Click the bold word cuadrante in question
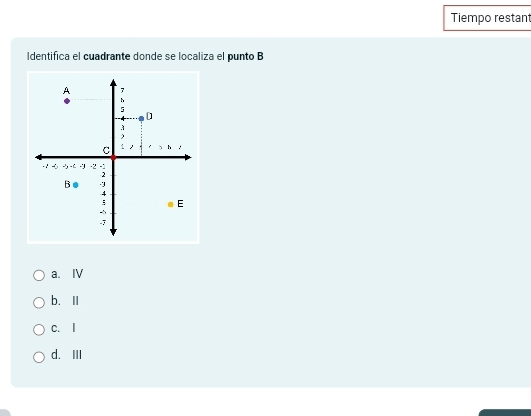 tap(107, 56)
